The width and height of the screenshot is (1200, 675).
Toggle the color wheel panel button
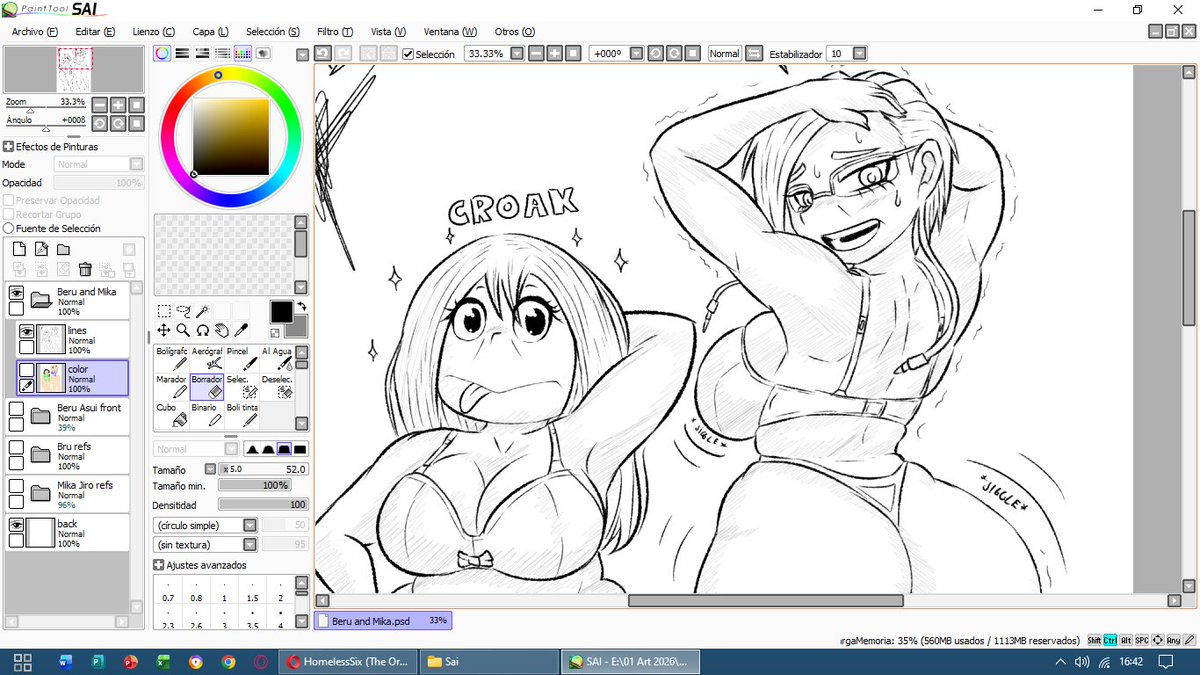[x=162, y=54]
